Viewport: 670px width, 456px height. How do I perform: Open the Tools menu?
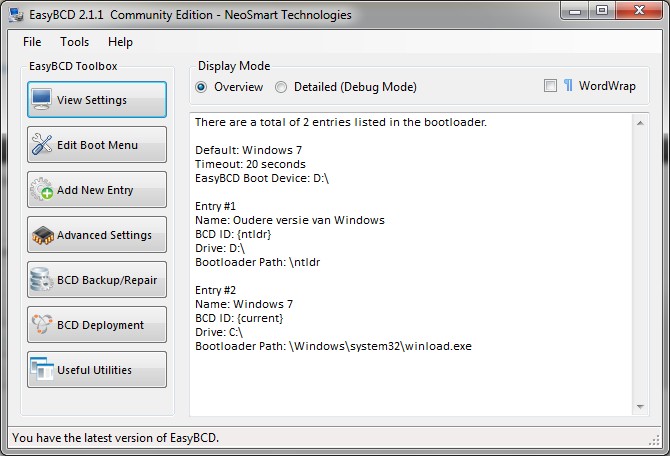tap(74, 42)
